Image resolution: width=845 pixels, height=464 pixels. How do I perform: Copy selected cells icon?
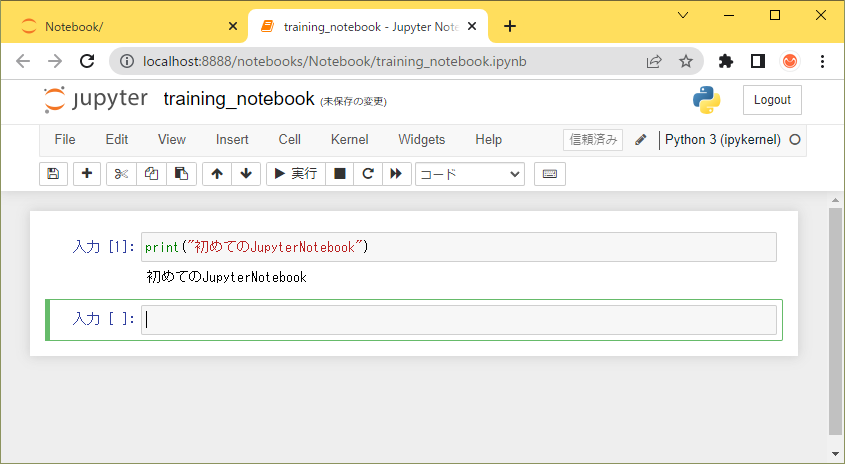pos(151,174)
